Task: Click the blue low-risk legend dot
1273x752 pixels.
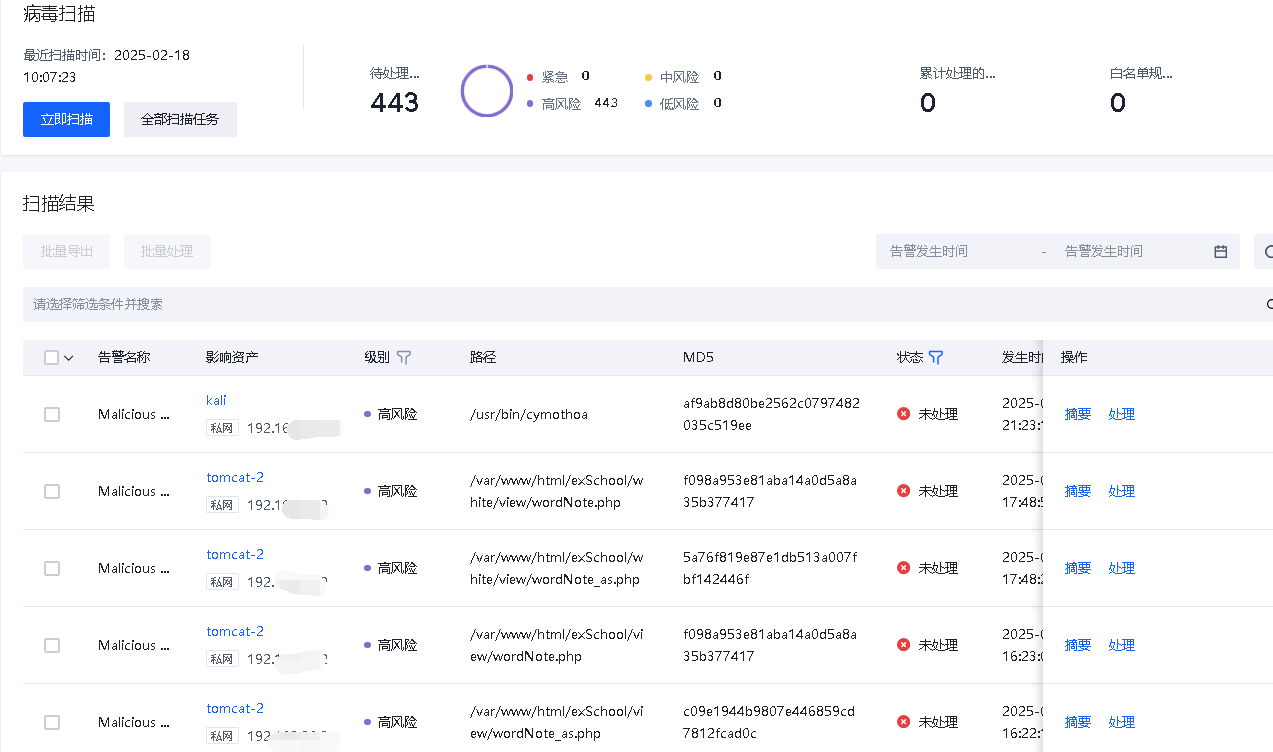Action: point(648,104)
